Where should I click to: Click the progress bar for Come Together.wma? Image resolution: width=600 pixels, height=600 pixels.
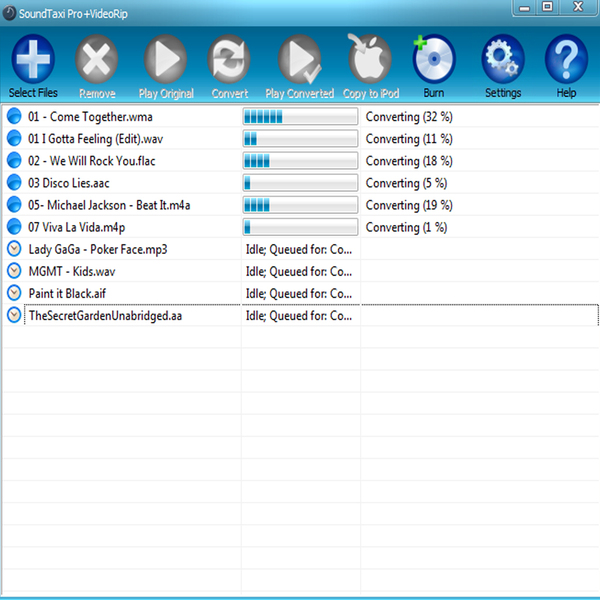[x=300, y=116]
